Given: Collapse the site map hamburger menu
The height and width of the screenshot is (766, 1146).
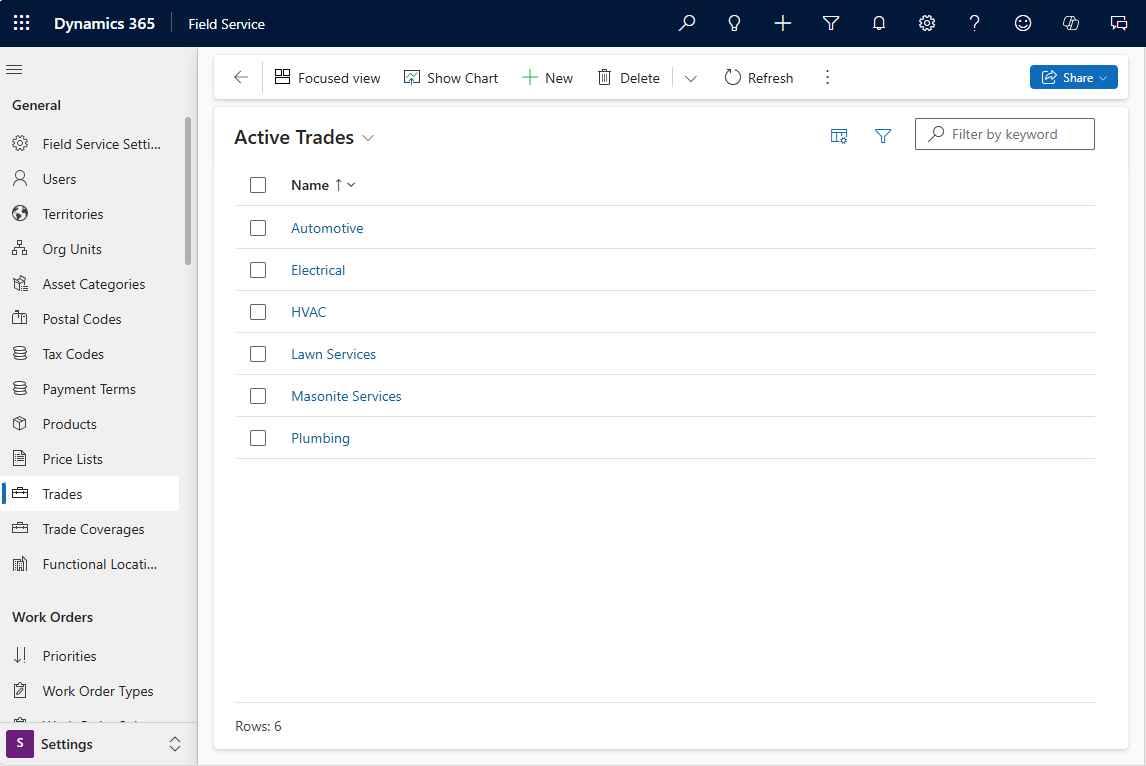Looking at the screenshot, I should (x=15, y=69).
